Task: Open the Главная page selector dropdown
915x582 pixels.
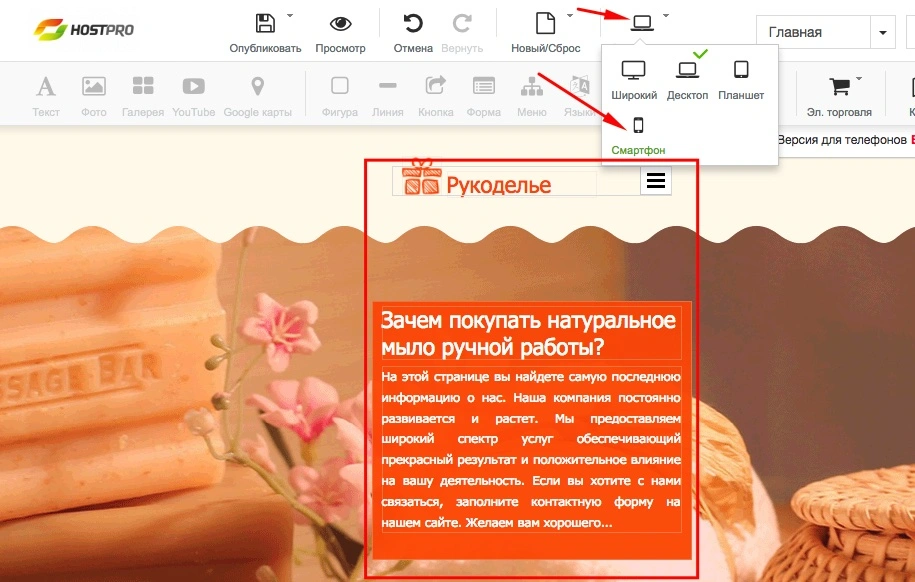Action: coord(883,32)
